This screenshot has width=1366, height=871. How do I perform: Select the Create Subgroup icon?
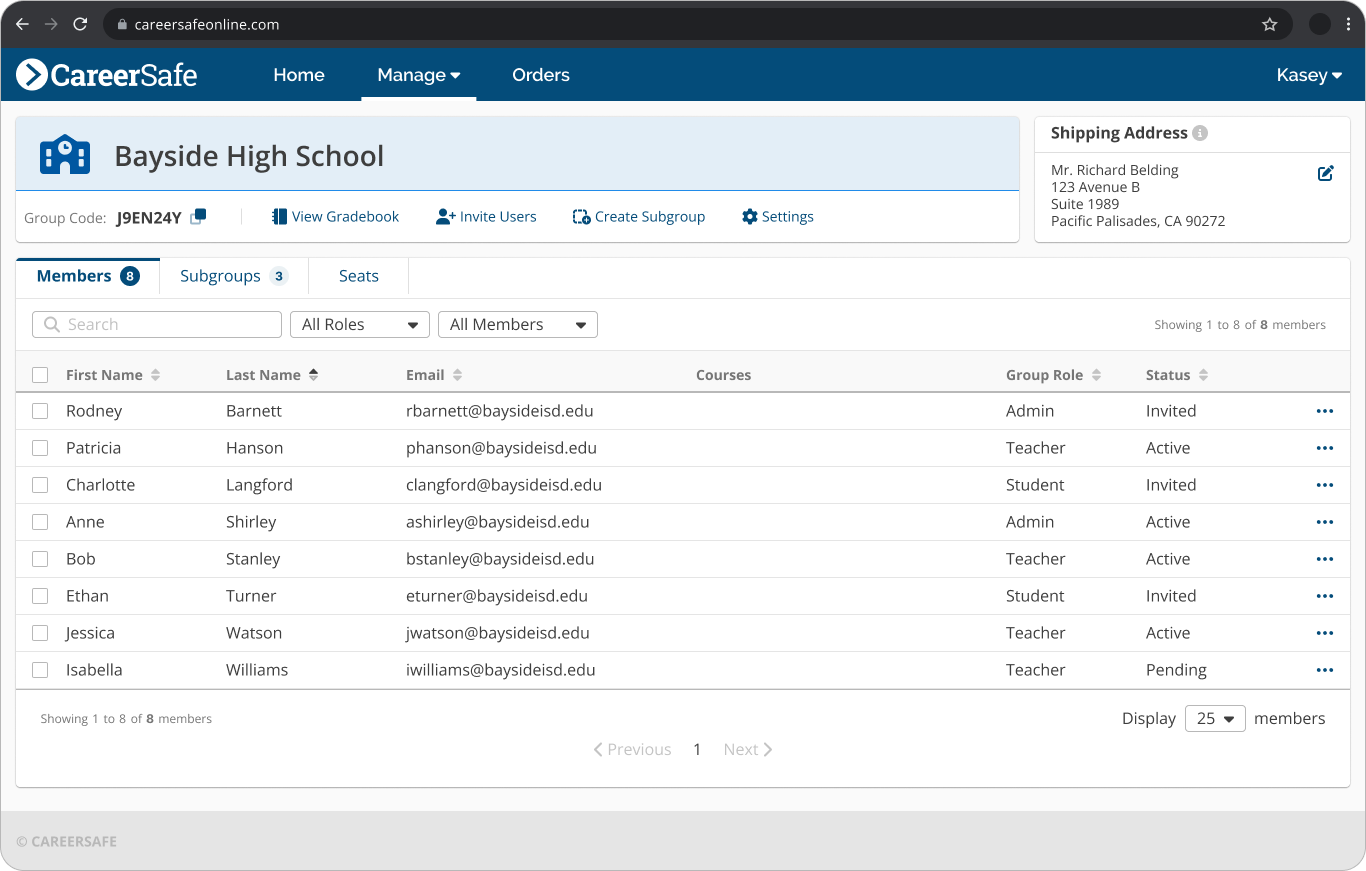[580, 216]
